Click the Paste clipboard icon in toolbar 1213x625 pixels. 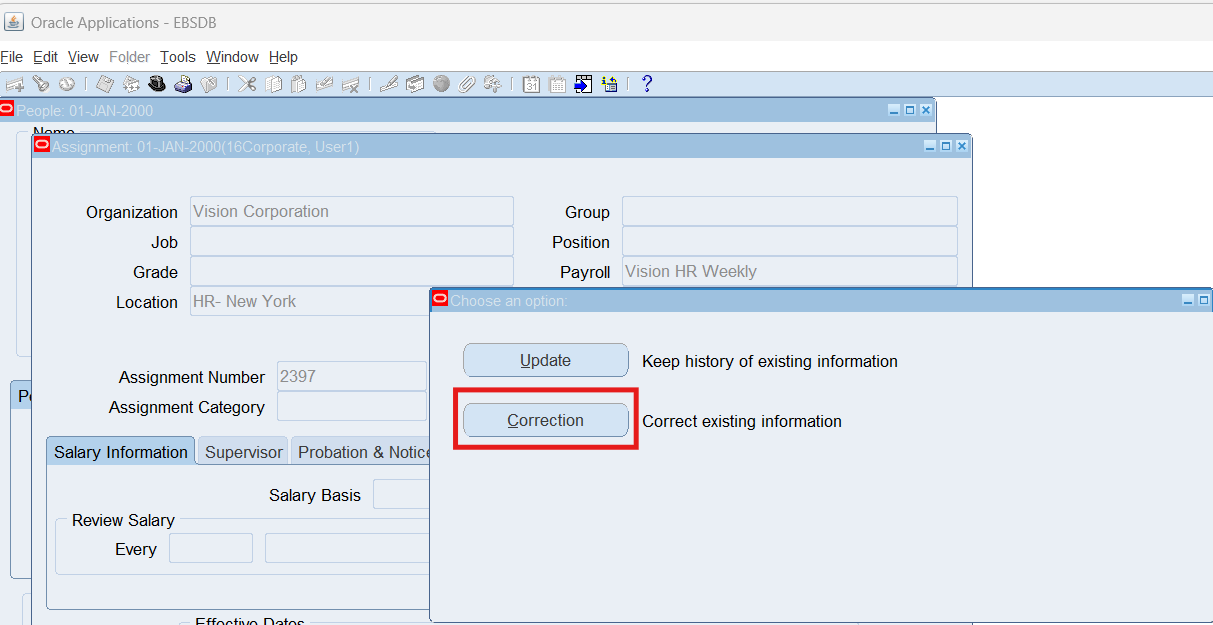pyautogui.click(x=298, y=84)
